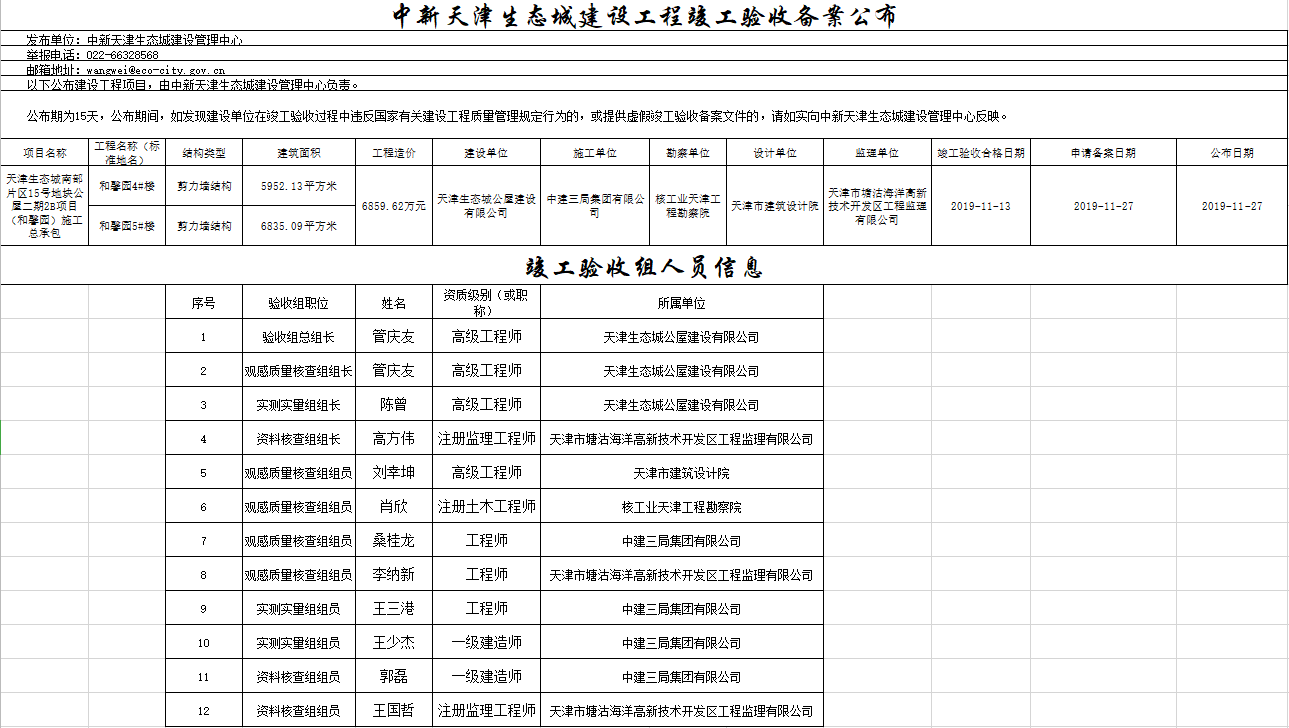1289x728 pixels.
Task: Select the sequence number 12 cell
Action: pyautogui.click(x=203, y=711)
